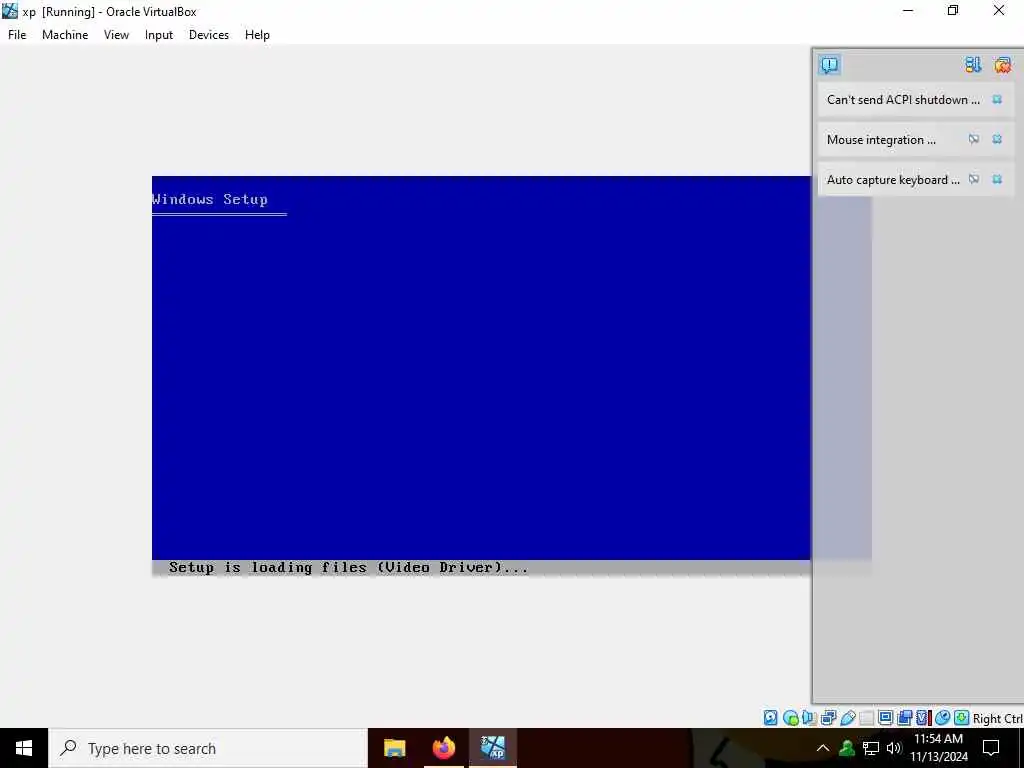This screenshot has width=1024, height=768.
Task: Click the mouse integration status icon
Action: 942,718
